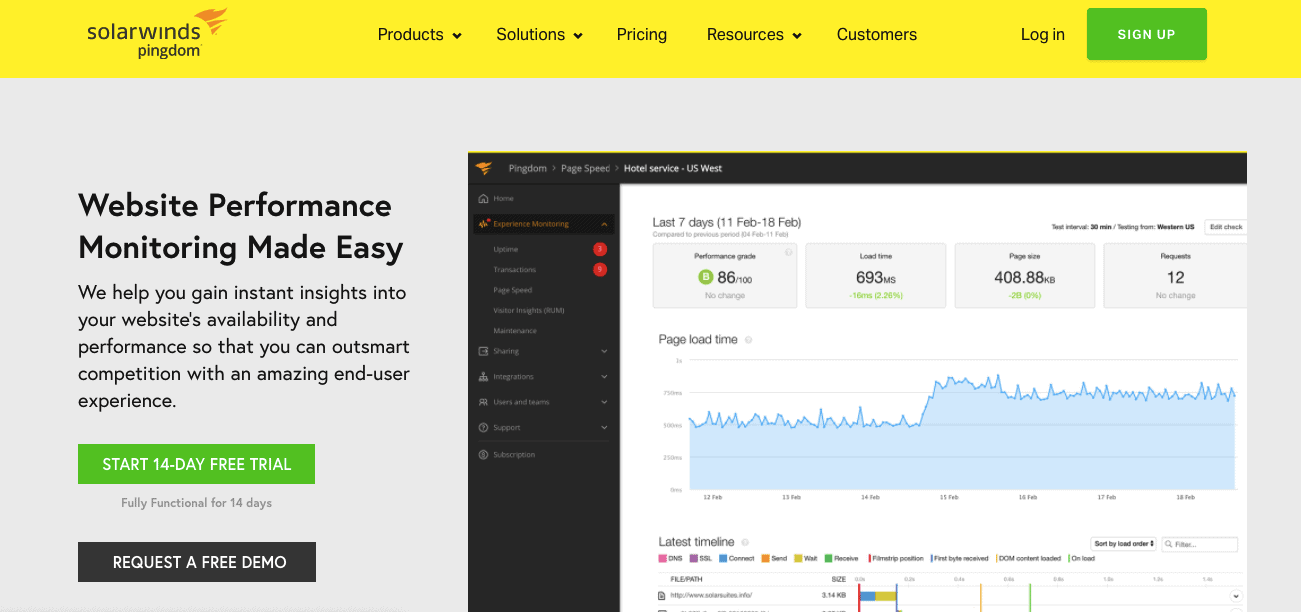Click the Hotel service - US West title
This screenshot has height=612, width=1301.
[x=673, y=168]
